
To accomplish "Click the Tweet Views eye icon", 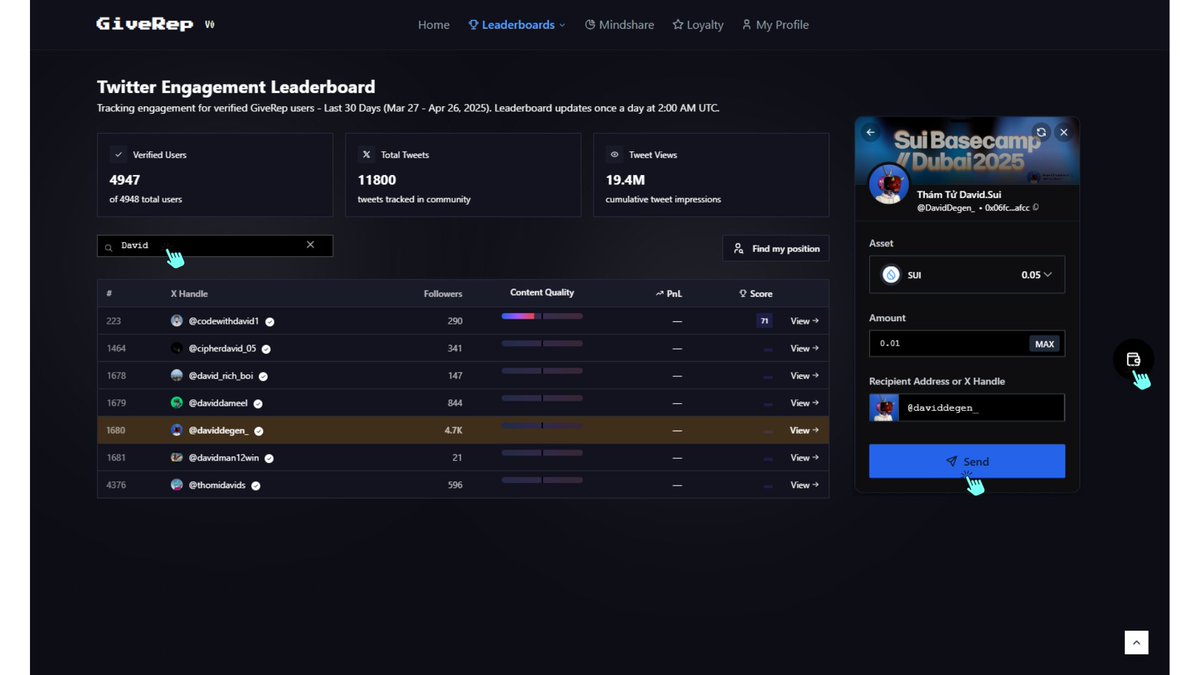I will click(614, 155).
